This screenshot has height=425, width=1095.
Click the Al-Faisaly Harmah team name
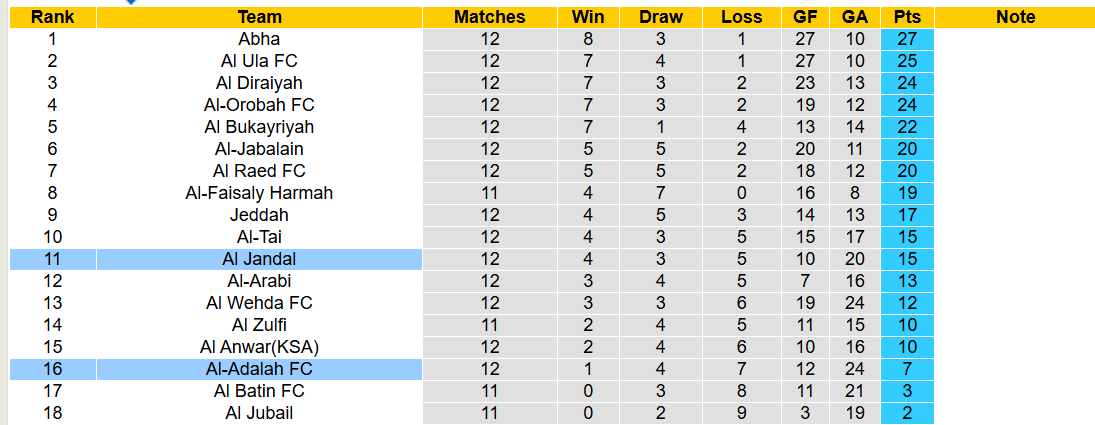click(259, 193)
